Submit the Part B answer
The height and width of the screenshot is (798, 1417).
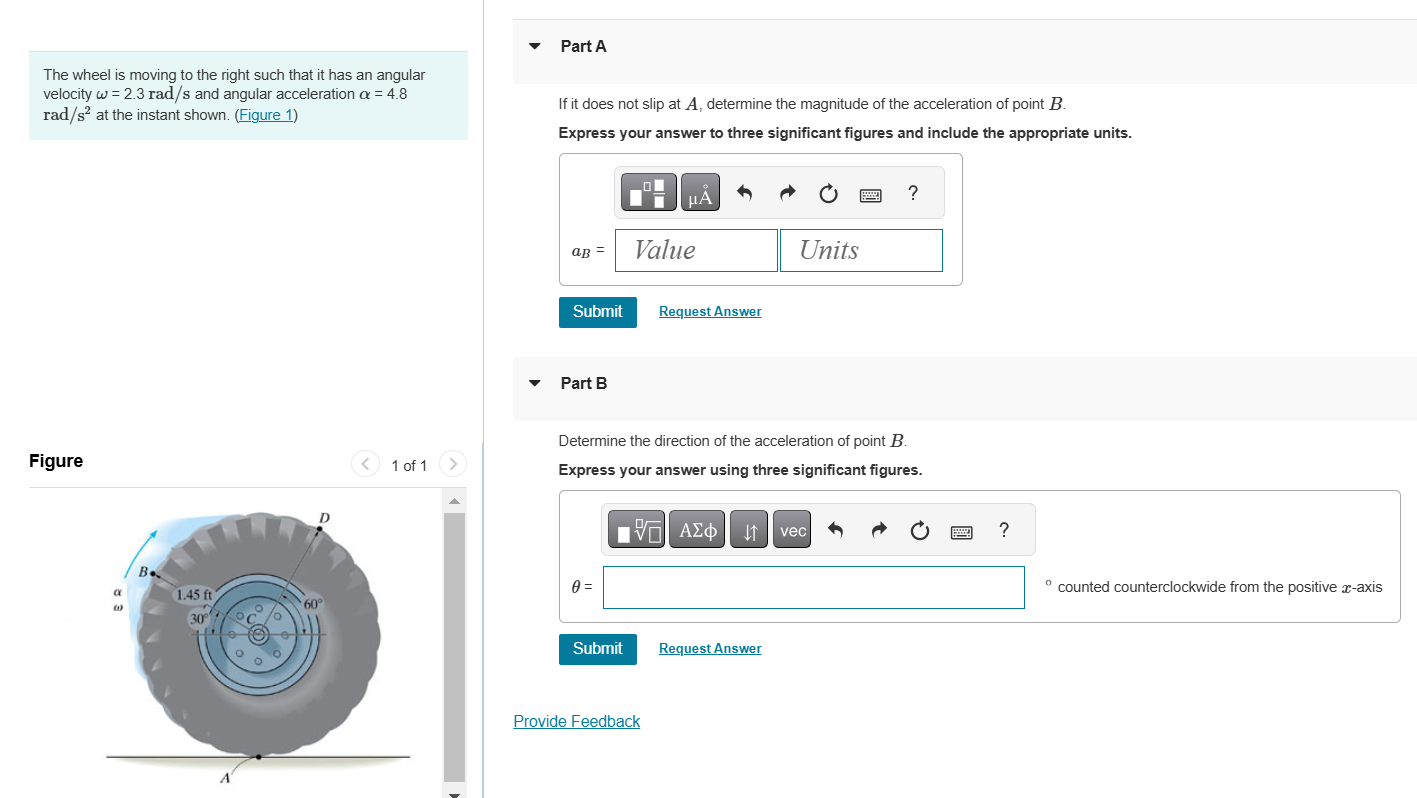(x=598, y=648)
